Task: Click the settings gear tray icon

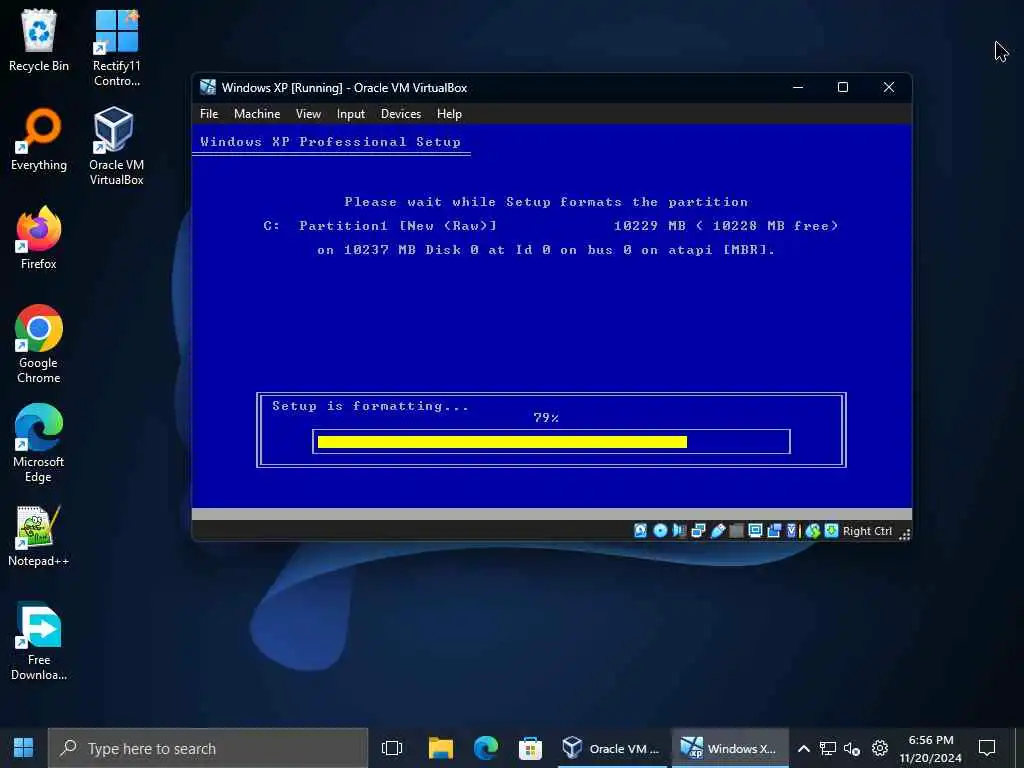Action: pyautogui.click(x=880, y=748)
